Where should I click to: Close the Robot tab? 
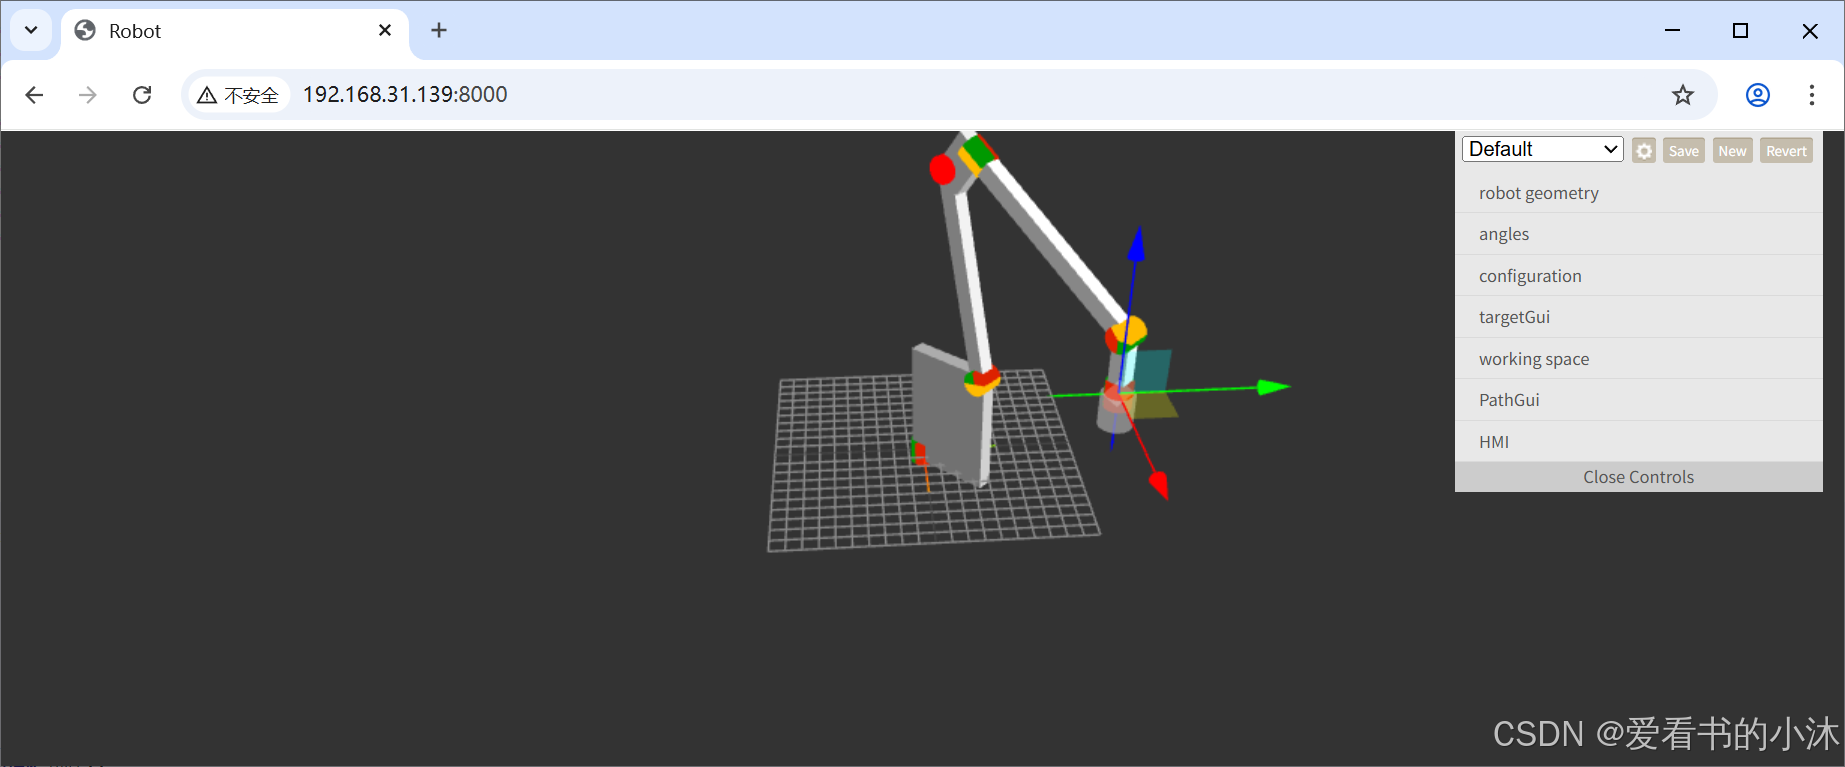pos(385,30)
